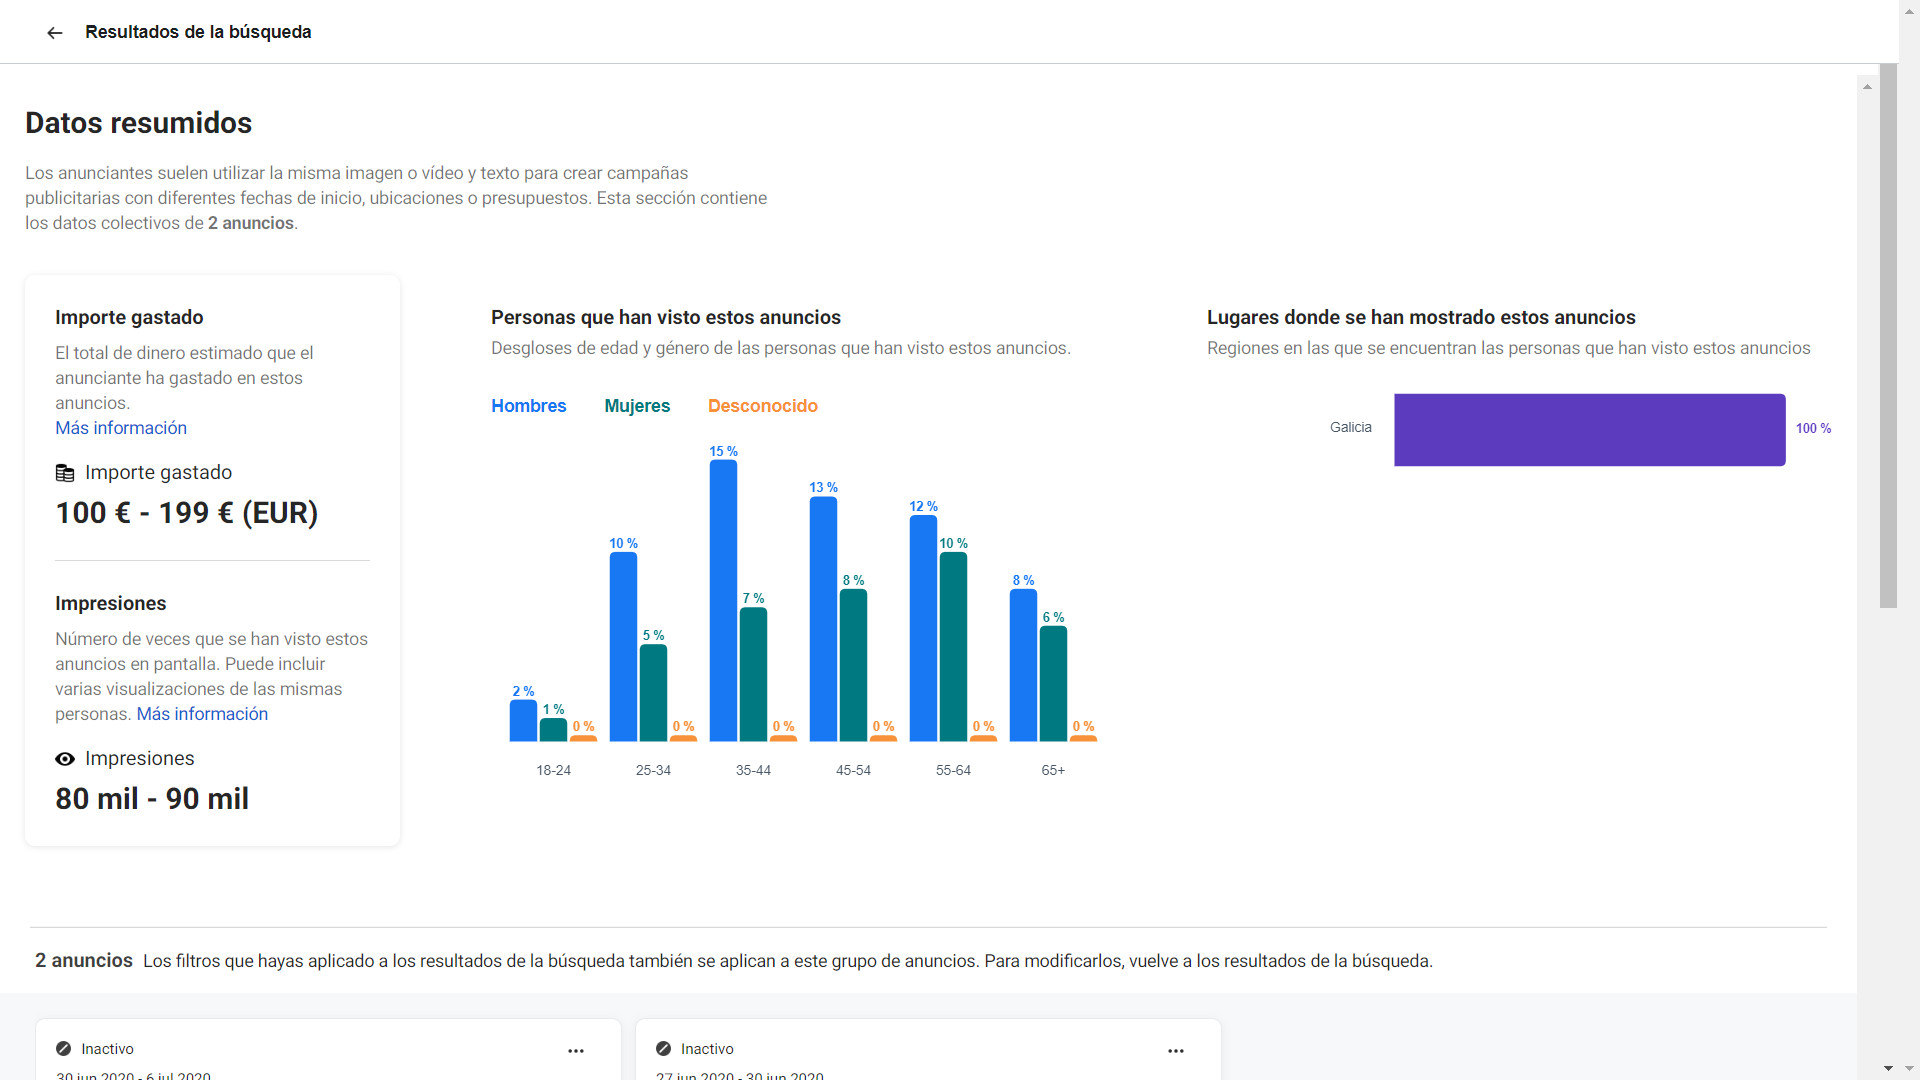Viewport: 1920px width, 1080px height.
Task: Click the 6 % Mujeres bar for 65+
Action: (1053, 683)
